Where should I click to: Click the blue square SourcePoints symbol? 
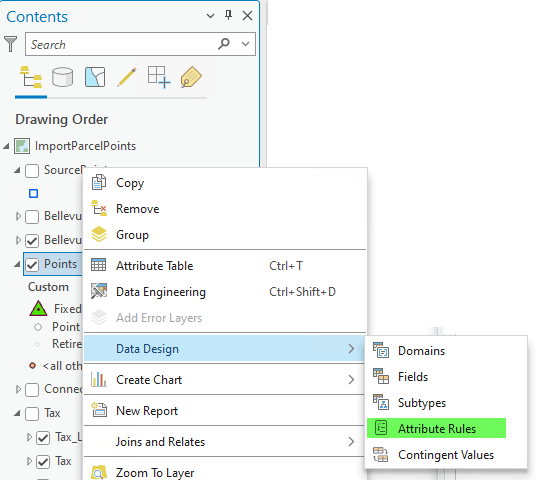click(x=34, y=194)
